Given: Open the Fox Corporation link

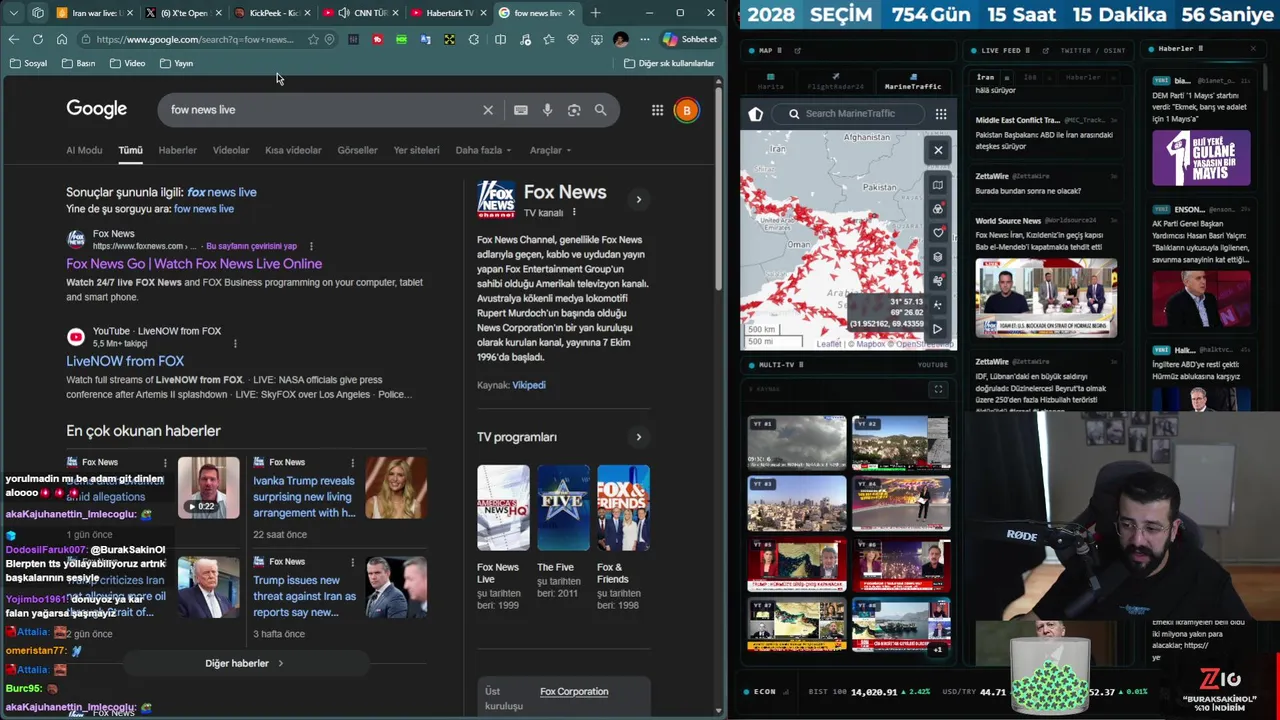Looking at the screenshot, I should click(x=574, y=691).
